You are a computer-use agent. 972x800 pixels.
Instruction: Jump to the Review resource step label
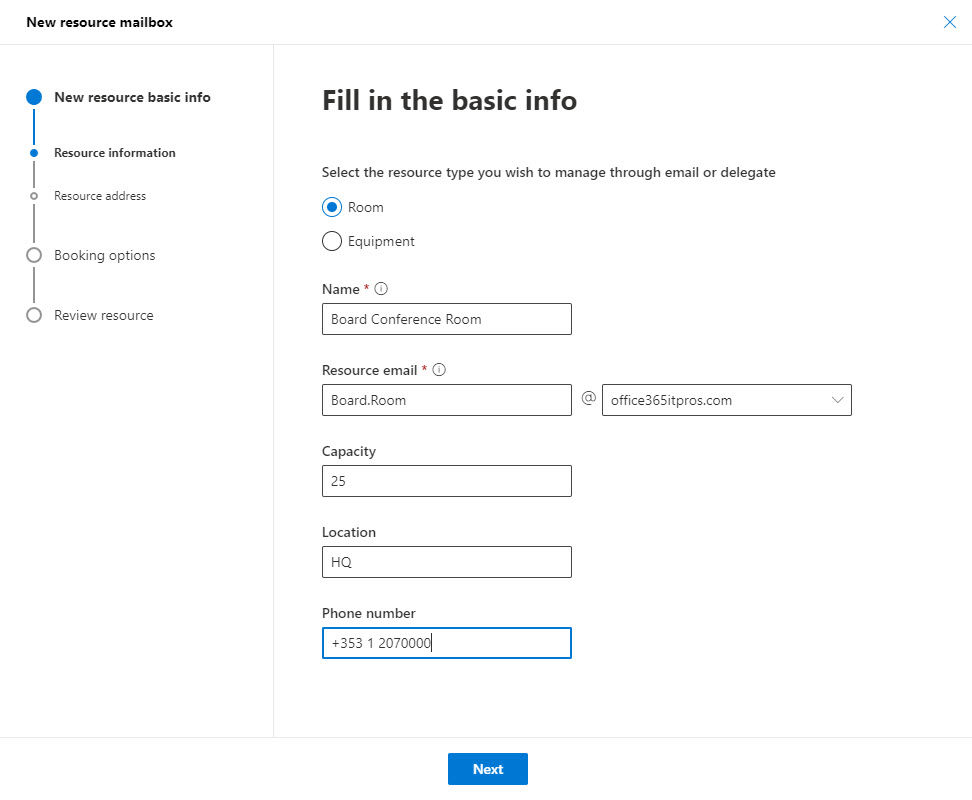coord(104,315)
